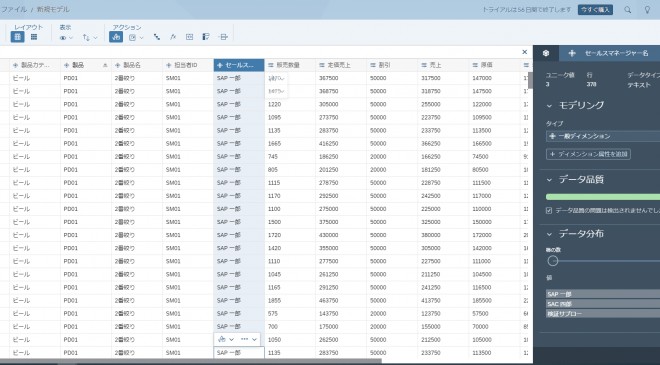Click the transform action icon under アクション
Image resolution: width=660 pixels, height=365 pixels.
pos(116,37)
